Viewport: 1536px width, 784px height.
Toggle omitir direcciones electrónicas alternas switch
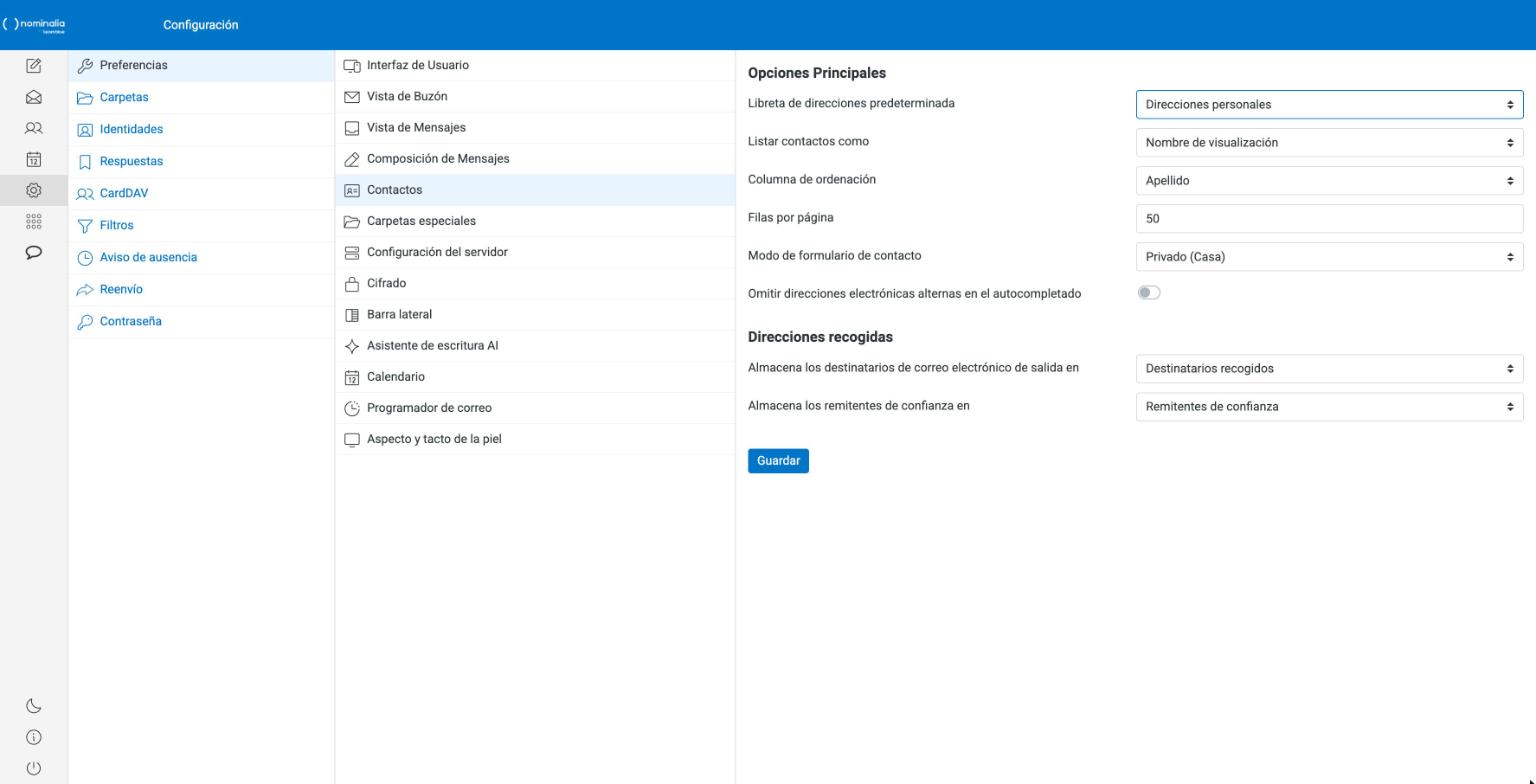tap(1149, 293)
